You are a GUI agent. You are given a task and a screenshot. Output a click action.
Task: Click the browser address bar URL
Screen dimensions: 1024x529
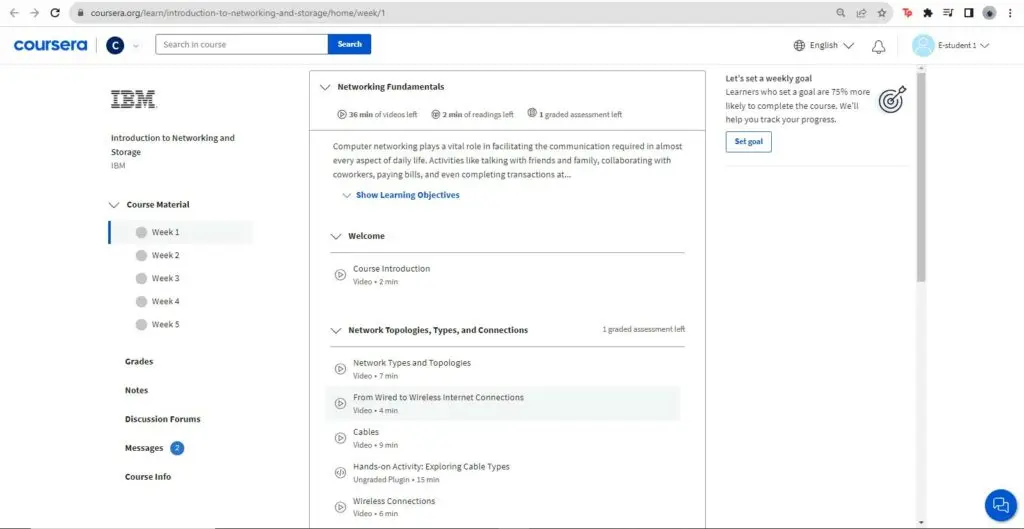click(238, 12)
